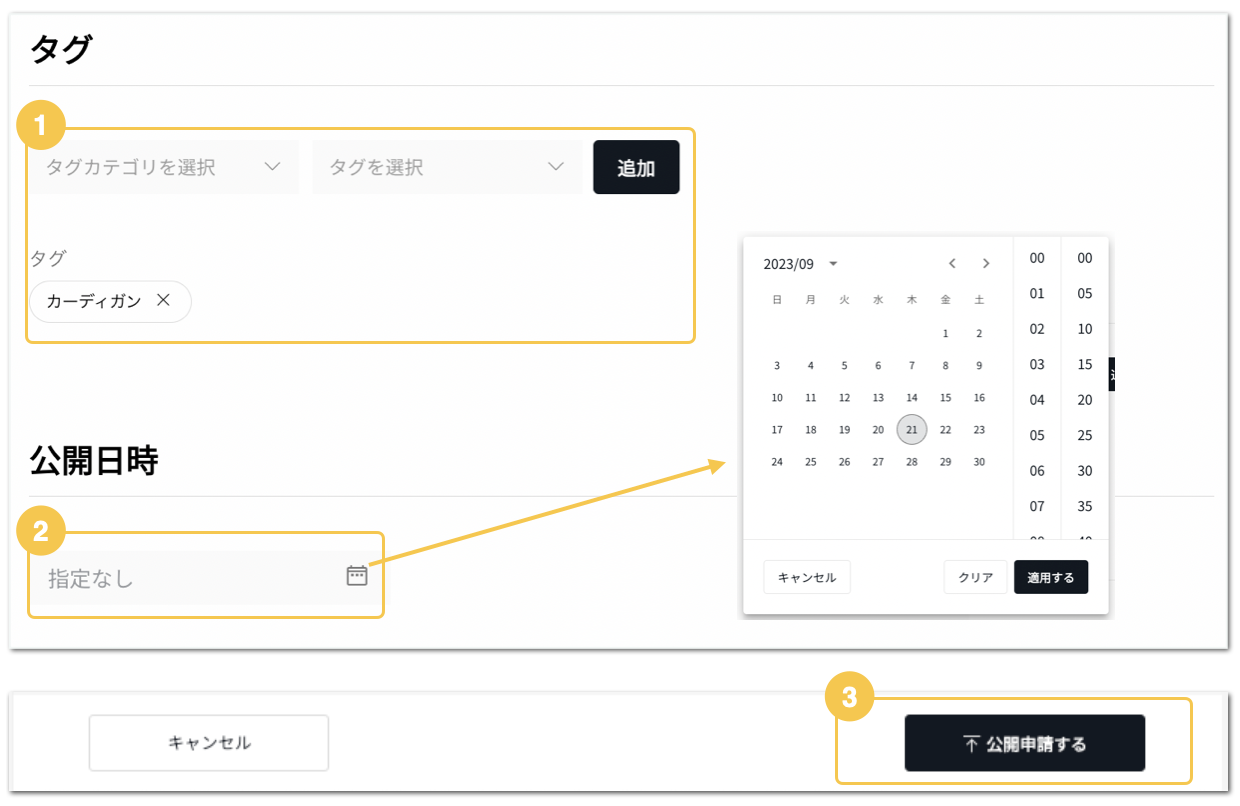
Task: Choose minute 30 in the minute column
Action: 1085,471
